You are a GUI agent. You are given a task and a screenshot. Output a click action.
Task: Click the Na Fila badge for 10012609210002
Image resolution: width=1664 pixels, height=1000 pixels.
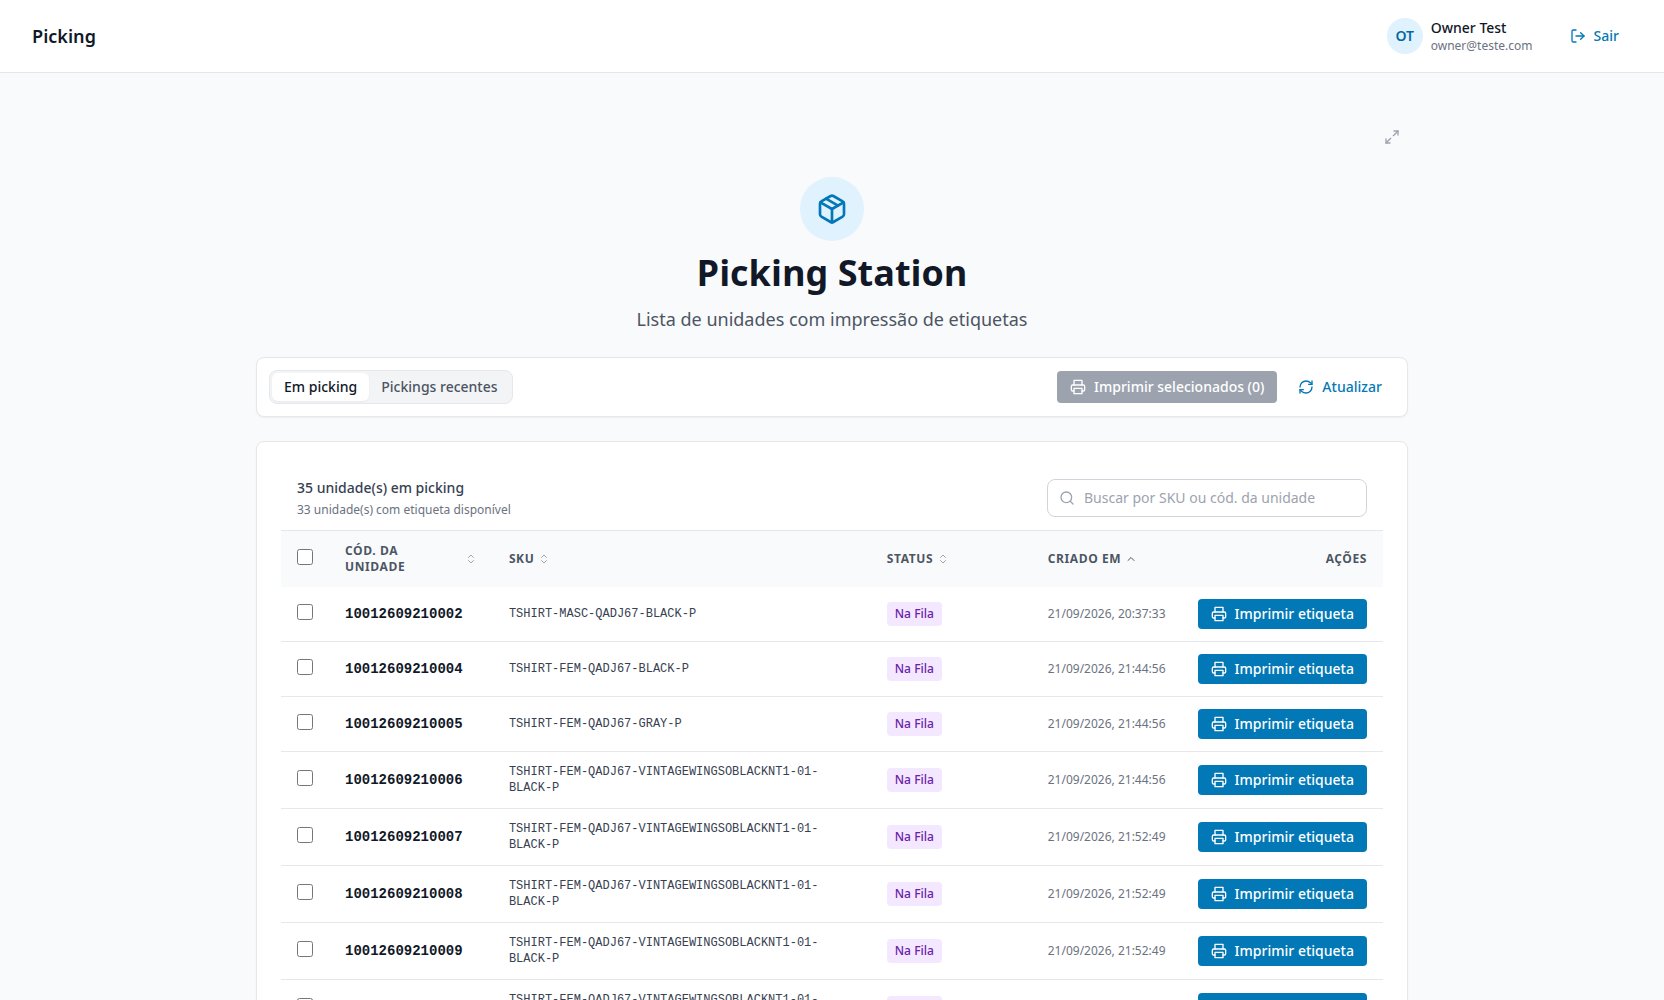pos(914,614)
